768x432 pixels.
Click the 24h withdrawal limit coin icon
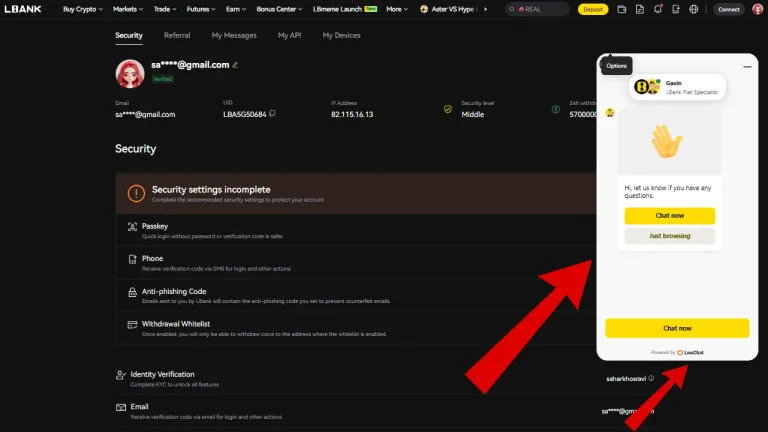[555, 109]
